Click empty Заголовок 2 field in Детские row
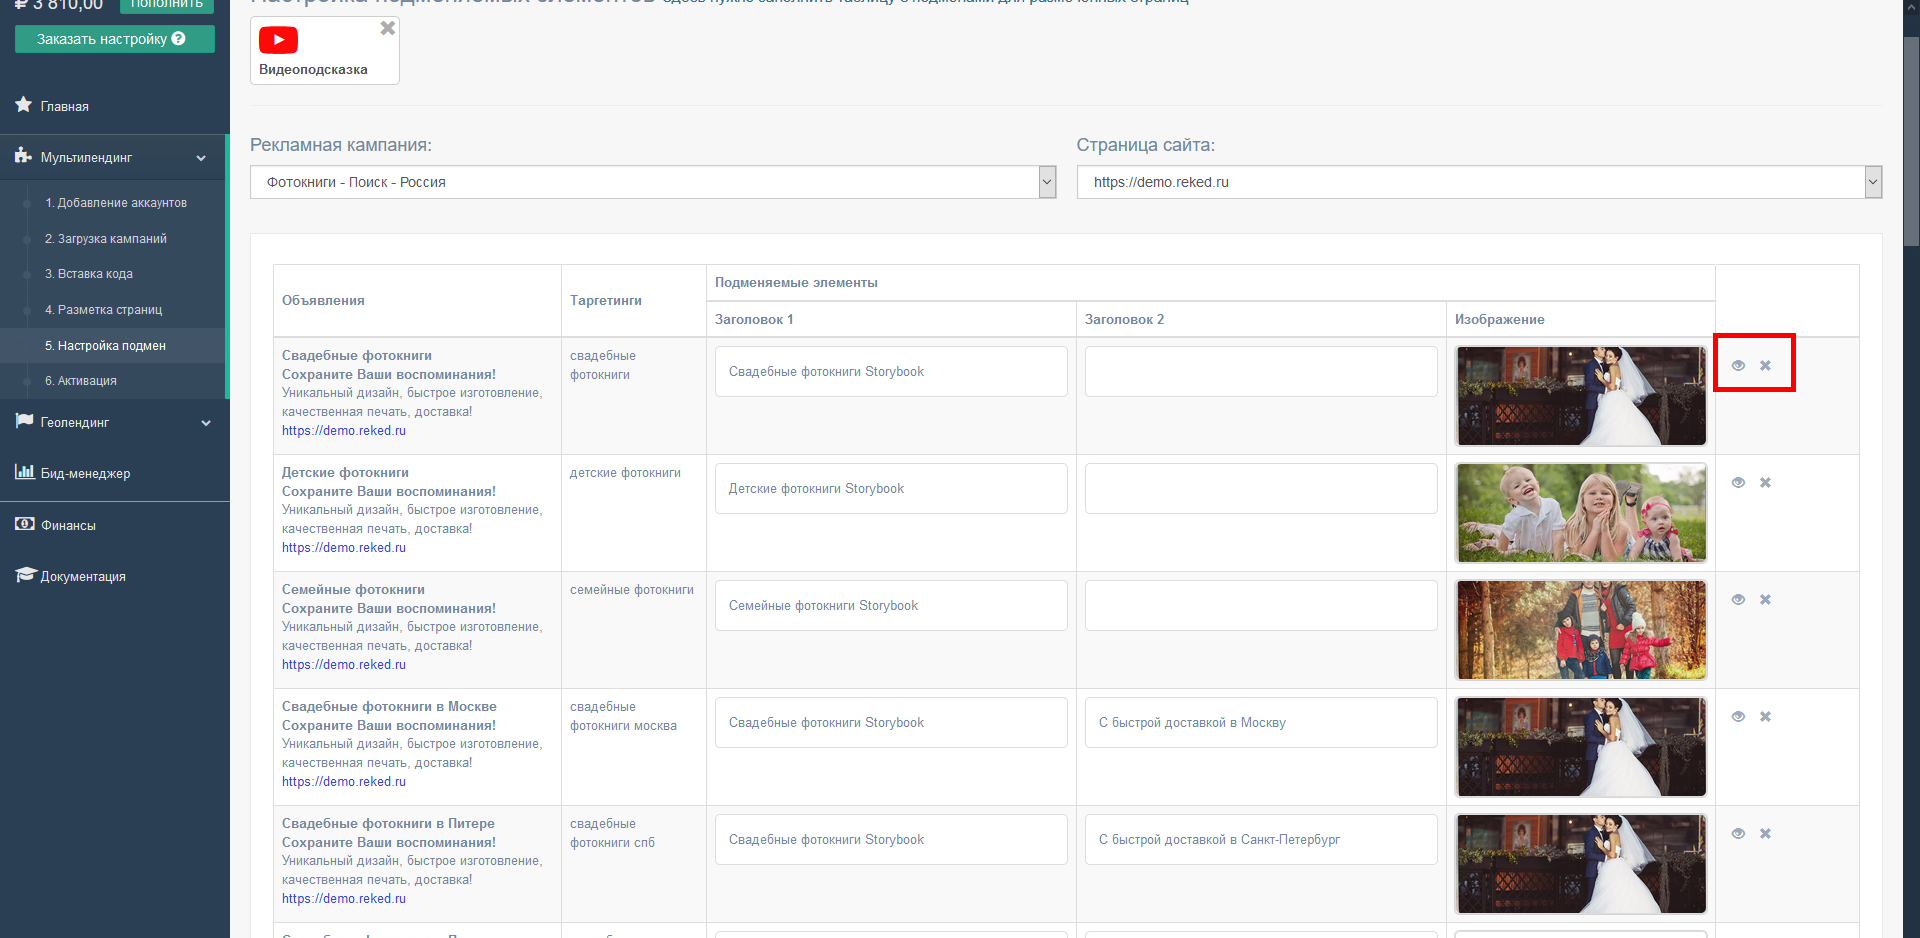The width and height of the screenshot is (1920, 938). [x=1261, y=489]
